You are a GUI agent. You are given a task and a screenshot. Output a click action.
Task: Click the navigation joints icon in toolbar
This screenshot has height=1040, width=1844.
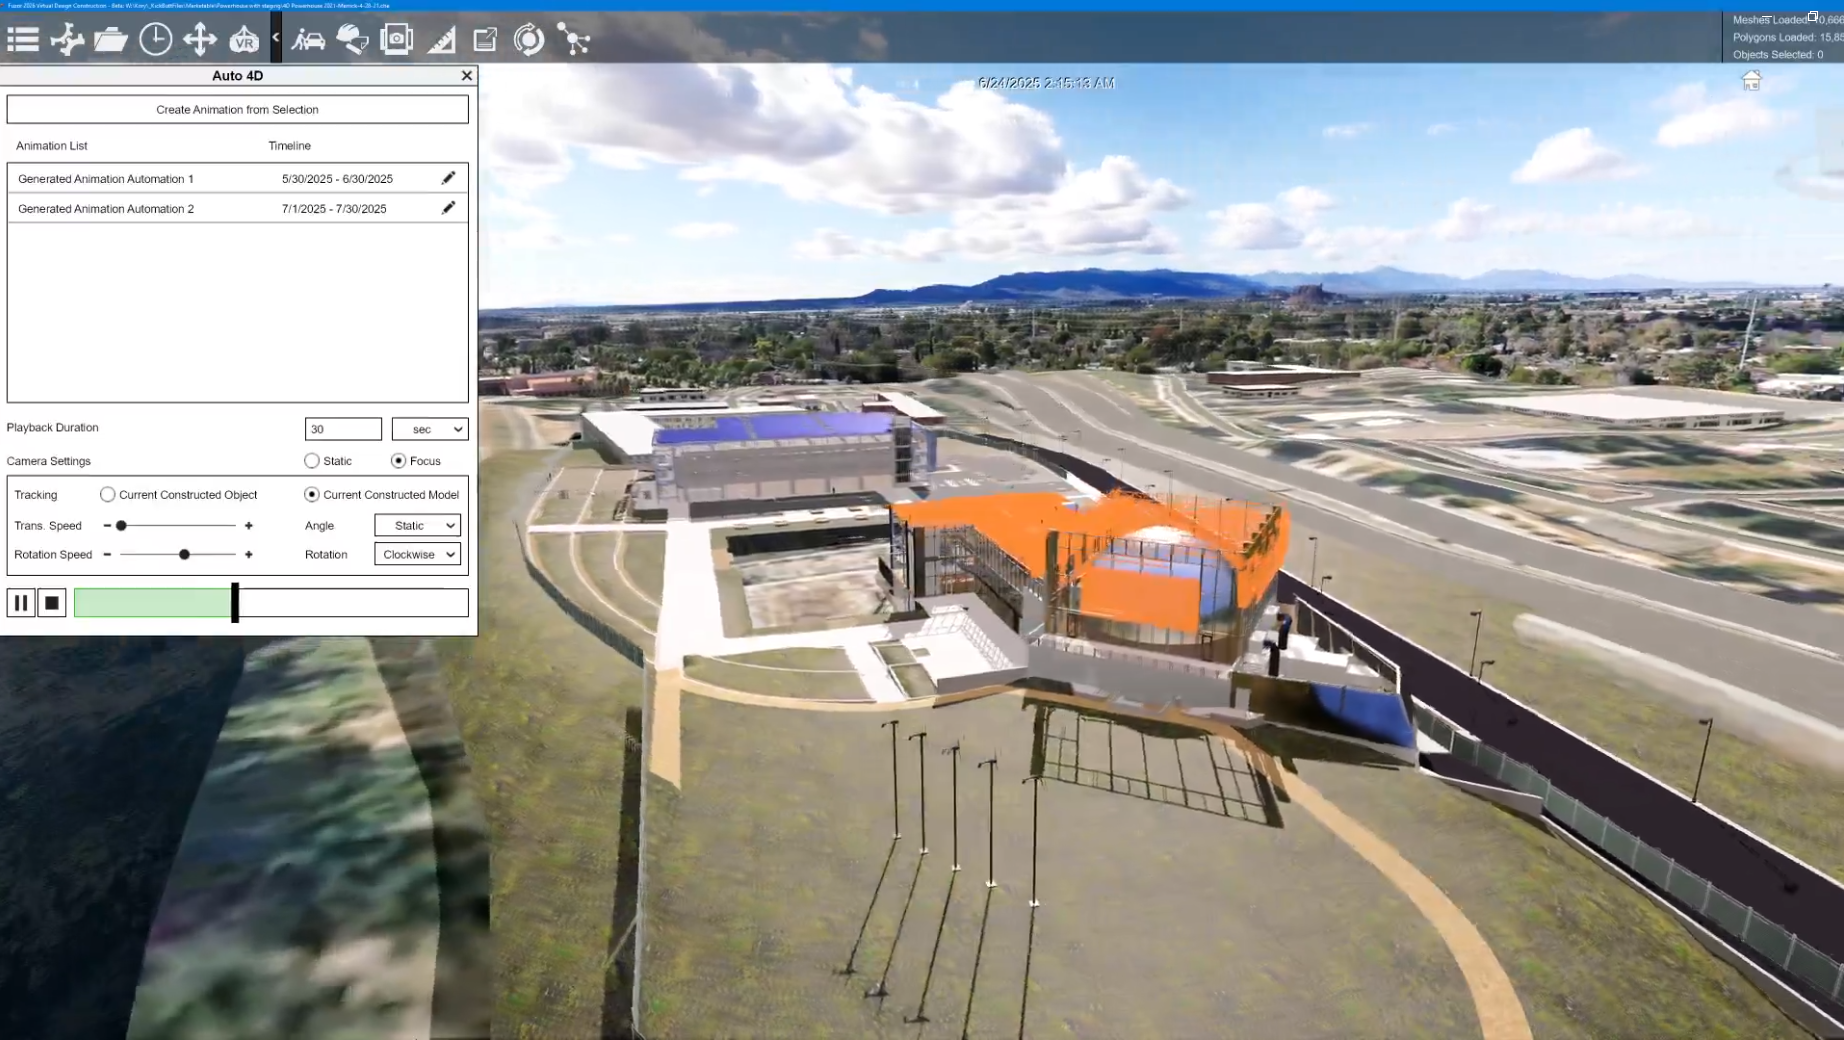67,40
